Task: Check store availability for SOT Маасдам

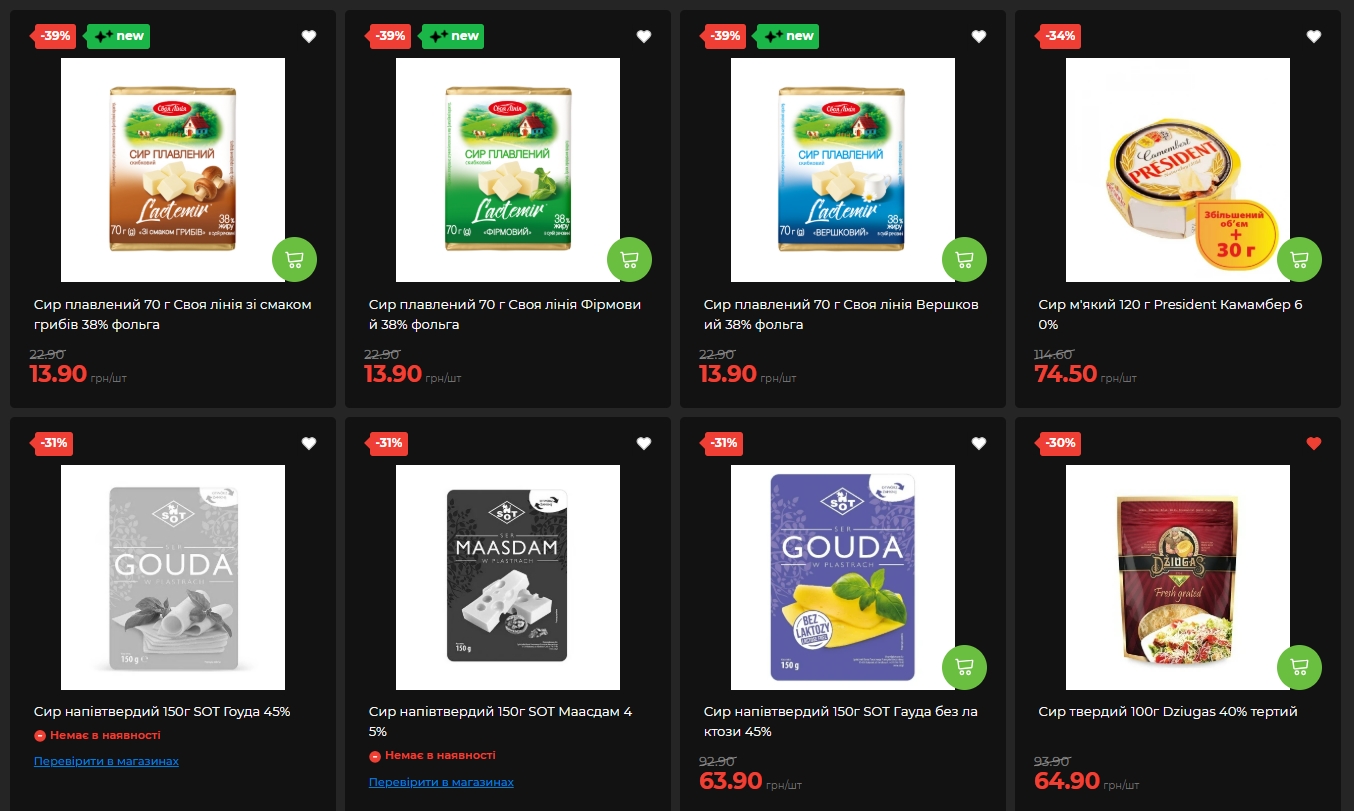Action: 441,782
